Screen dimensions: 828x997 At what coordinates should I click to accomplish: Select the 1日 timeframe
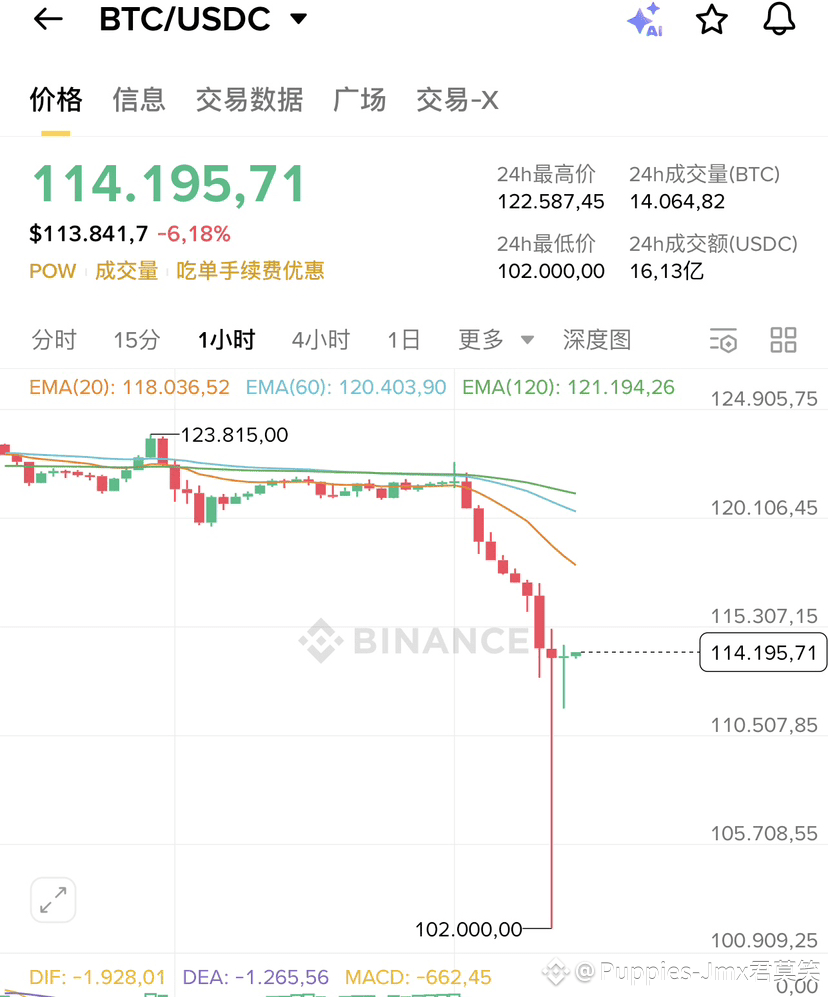coord(404,340)
